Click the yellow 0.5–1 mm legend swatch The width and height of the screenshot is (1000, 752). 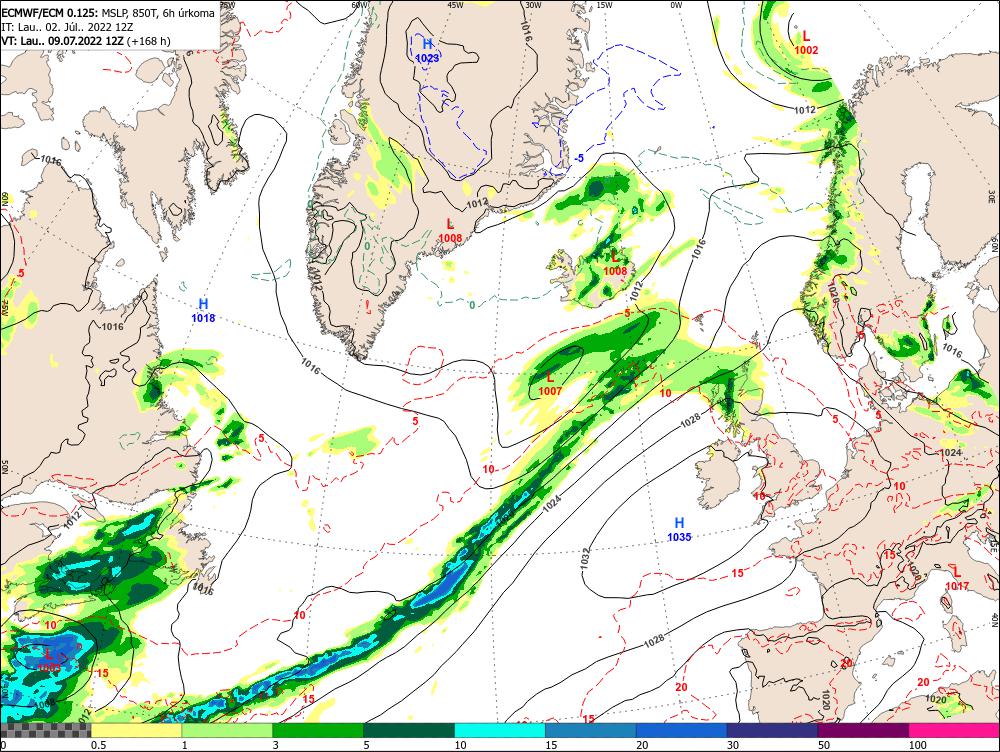136,730
